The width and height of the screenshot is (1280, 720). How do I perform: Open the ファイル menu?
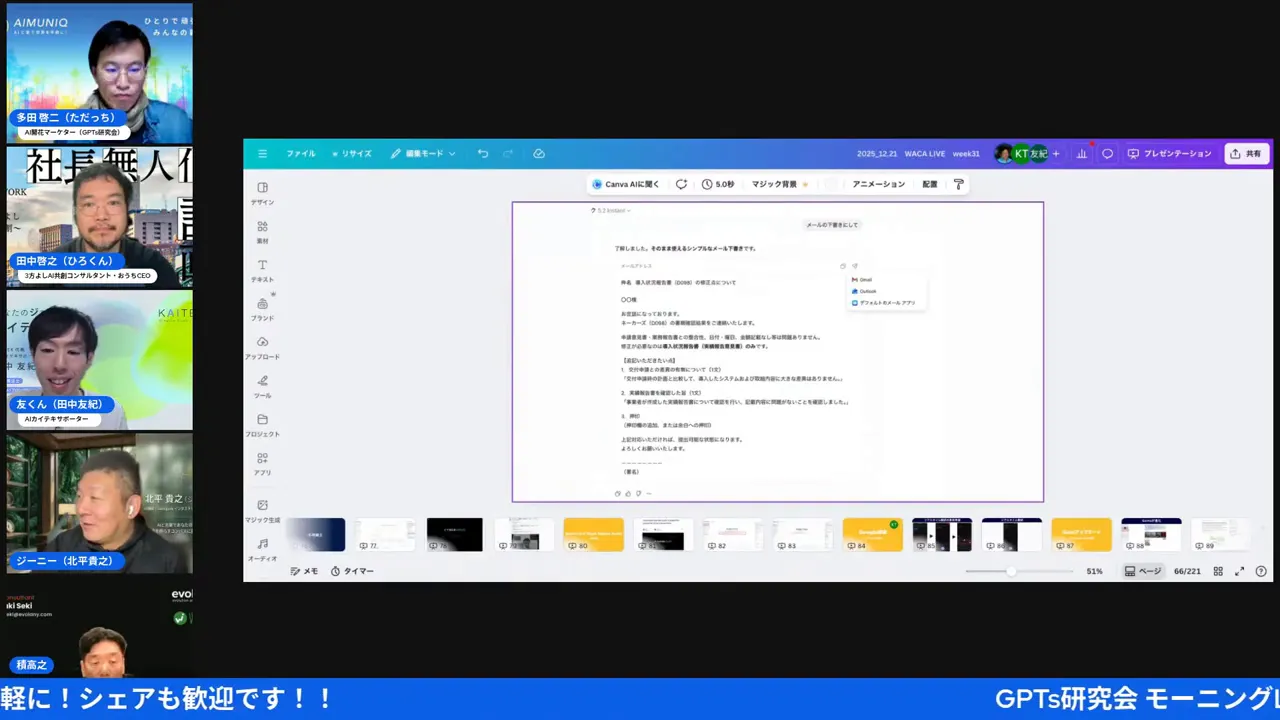(300, 153)
